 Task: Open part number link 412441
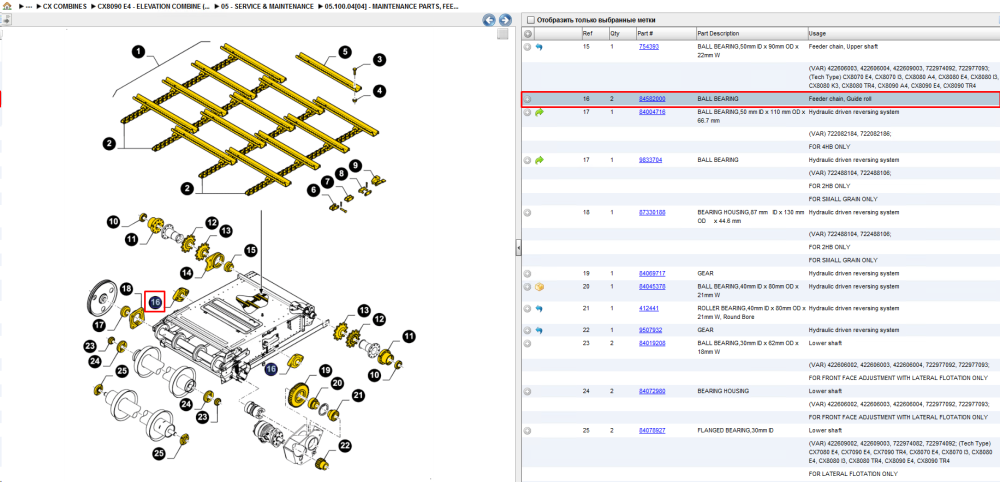(649, 309)
